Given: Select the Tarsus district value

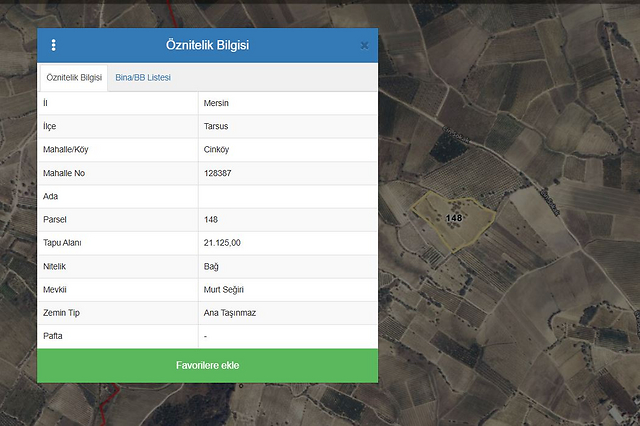Looking at the screenshot, I should pyautogui.click(x=216, y=127).
